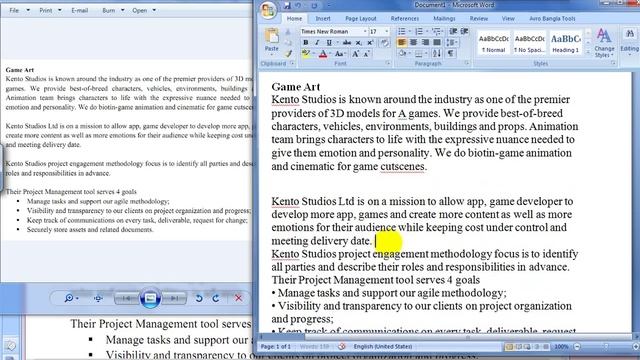
Task: Toggle Bold formatting
Action: pyautogui.click(x=305, y=42)
